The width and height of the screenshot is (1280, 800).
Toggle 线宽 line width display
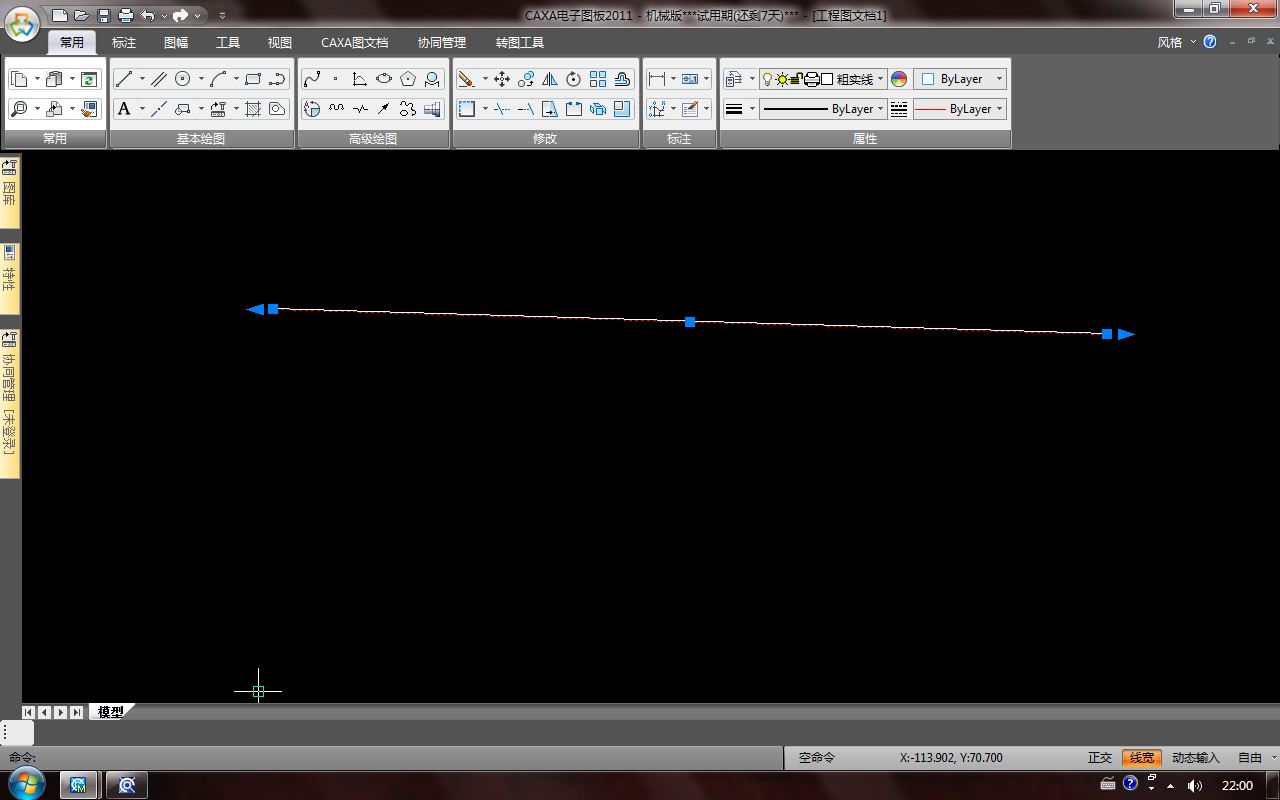(1142, 758)
